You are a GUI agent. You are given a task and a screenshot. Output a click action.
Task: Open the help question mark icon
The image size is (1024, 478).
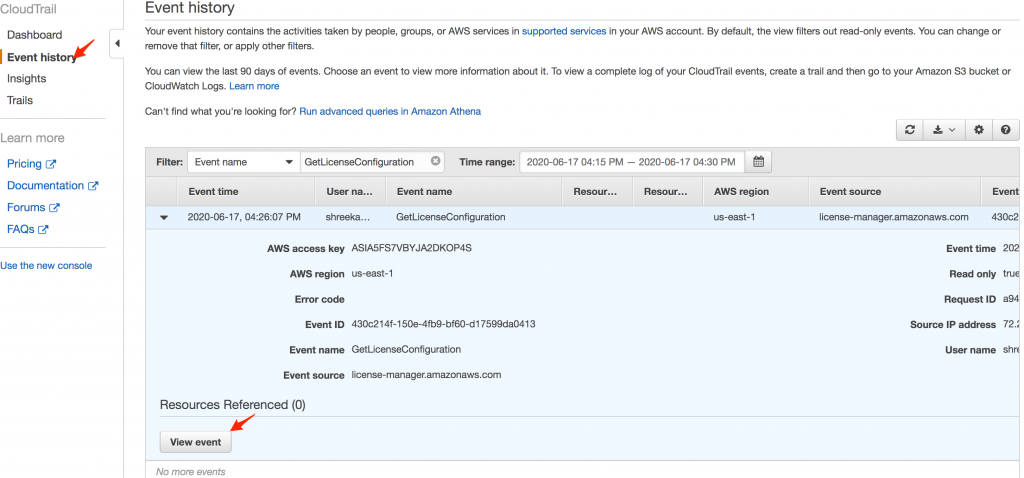[x=1006, y=130]
